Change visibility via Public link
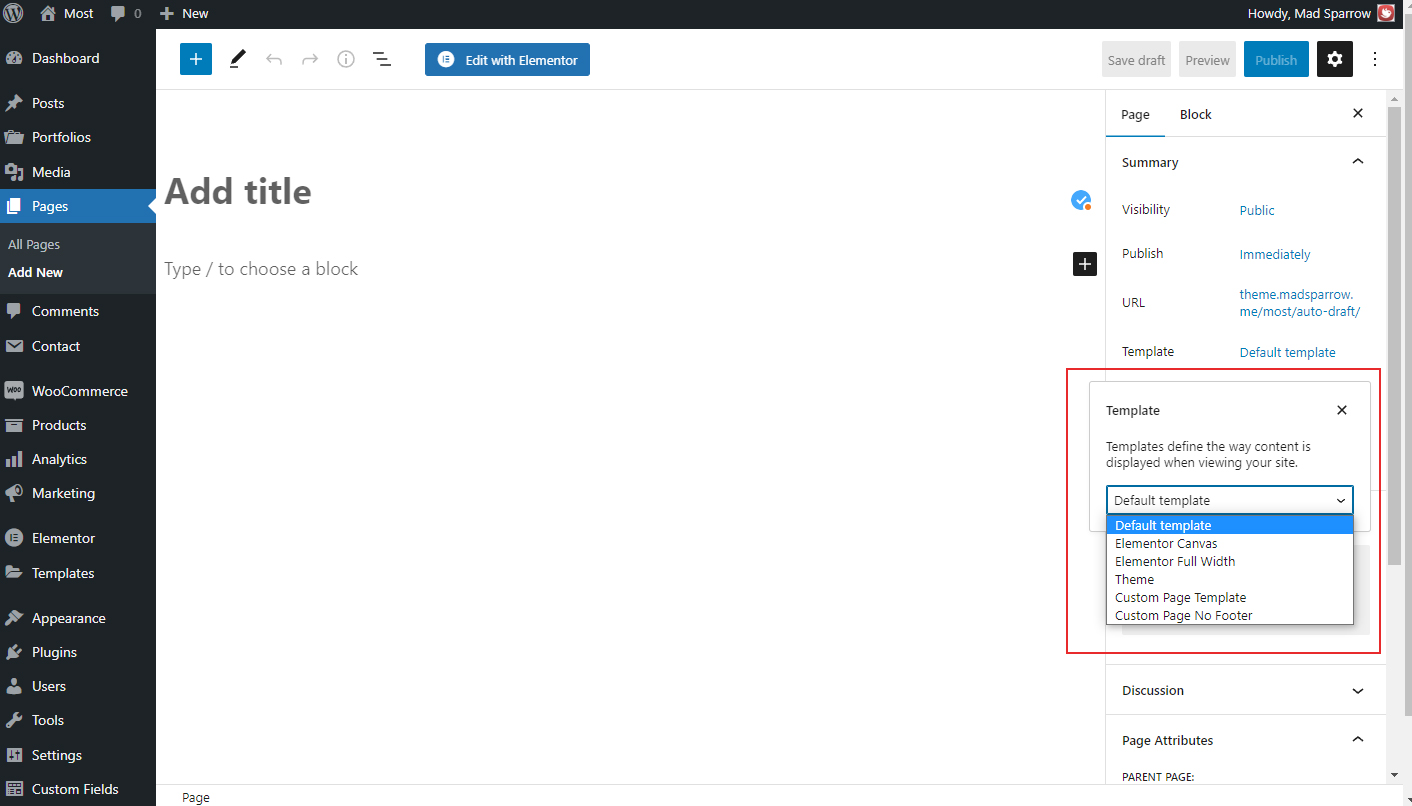The image size is (1412, 806). point(1257,210)
